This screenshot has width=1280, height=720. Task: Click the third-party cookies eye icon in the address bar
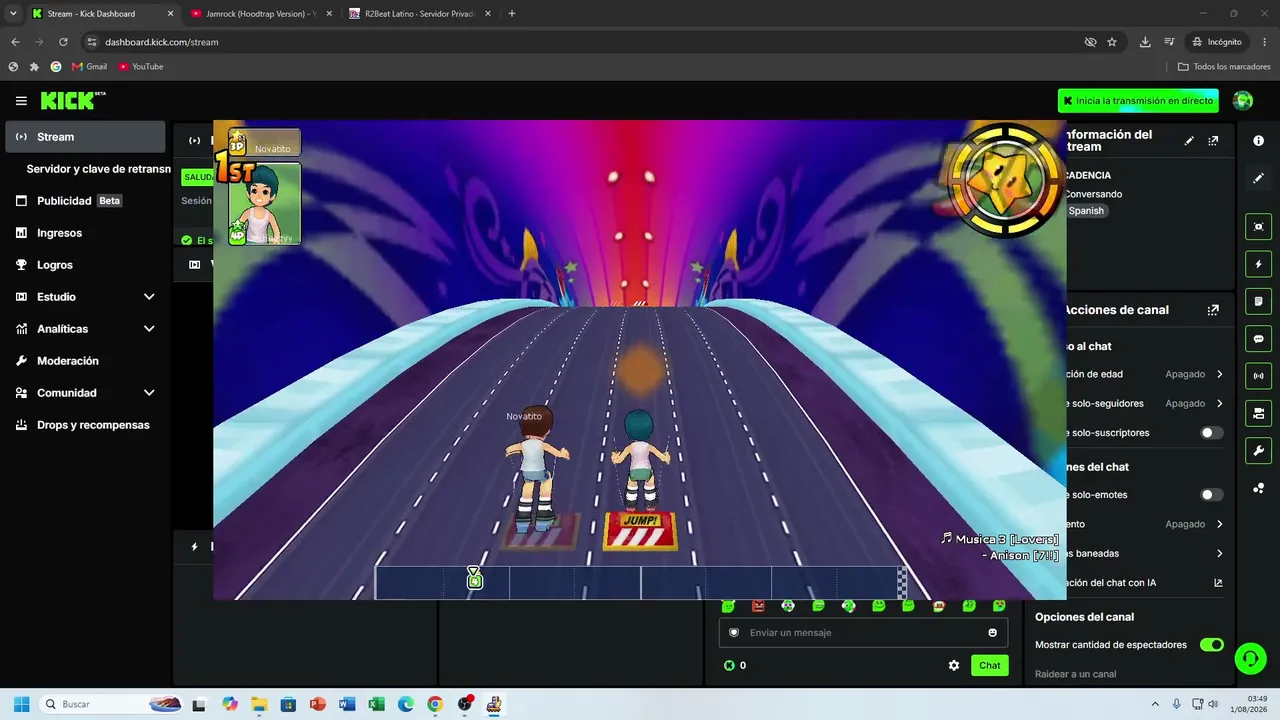pyautogui.click(x=1090, y=42)
